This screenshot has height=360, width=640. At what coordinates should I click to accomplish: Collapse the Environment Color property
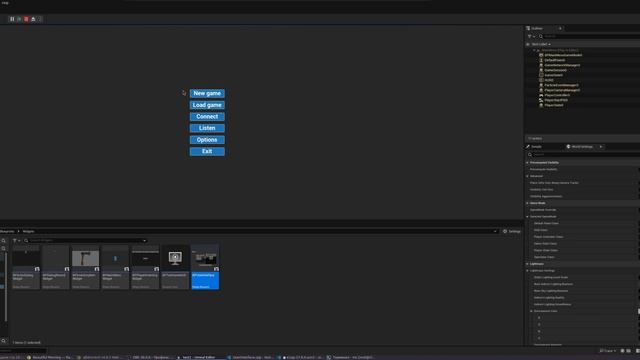pos(531,311)
